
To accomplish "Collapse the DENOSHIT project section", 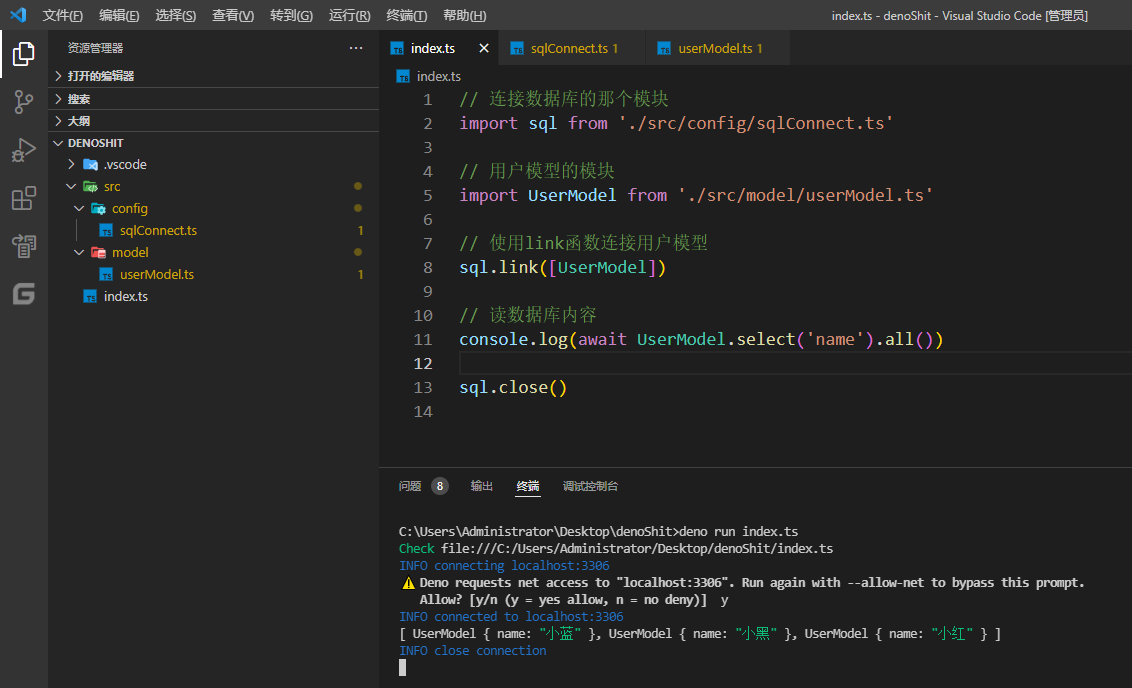I will click(58, 143).
